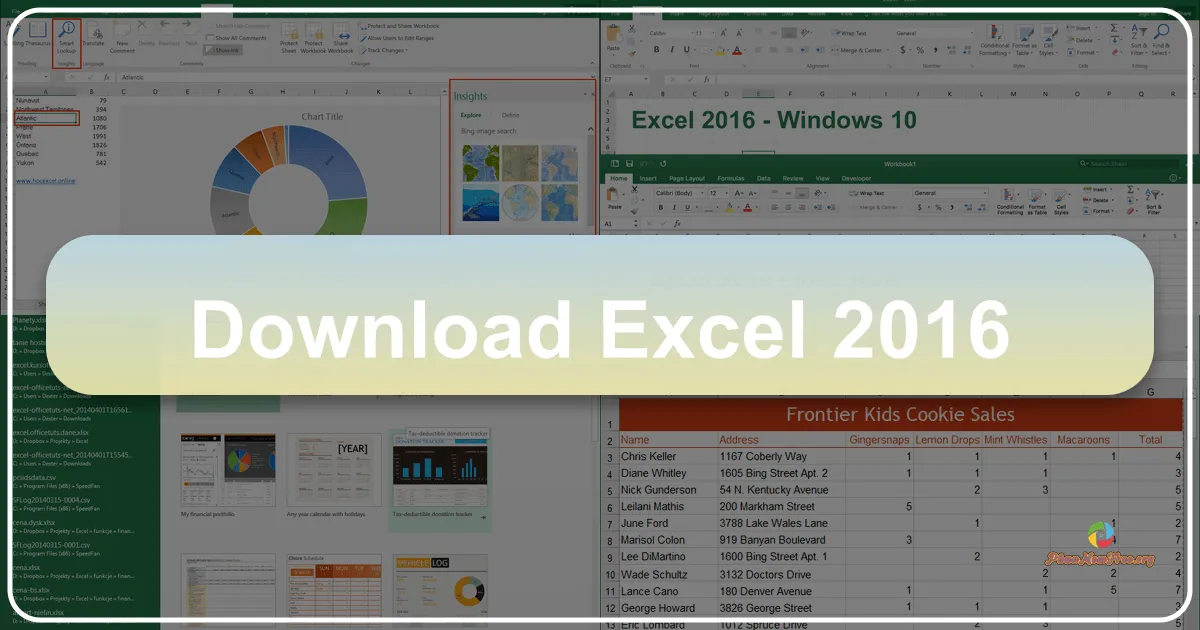Screen dimensions: 1200x630
Task: Apply bold formatting to the selection
Action: [x=655, y=47]
